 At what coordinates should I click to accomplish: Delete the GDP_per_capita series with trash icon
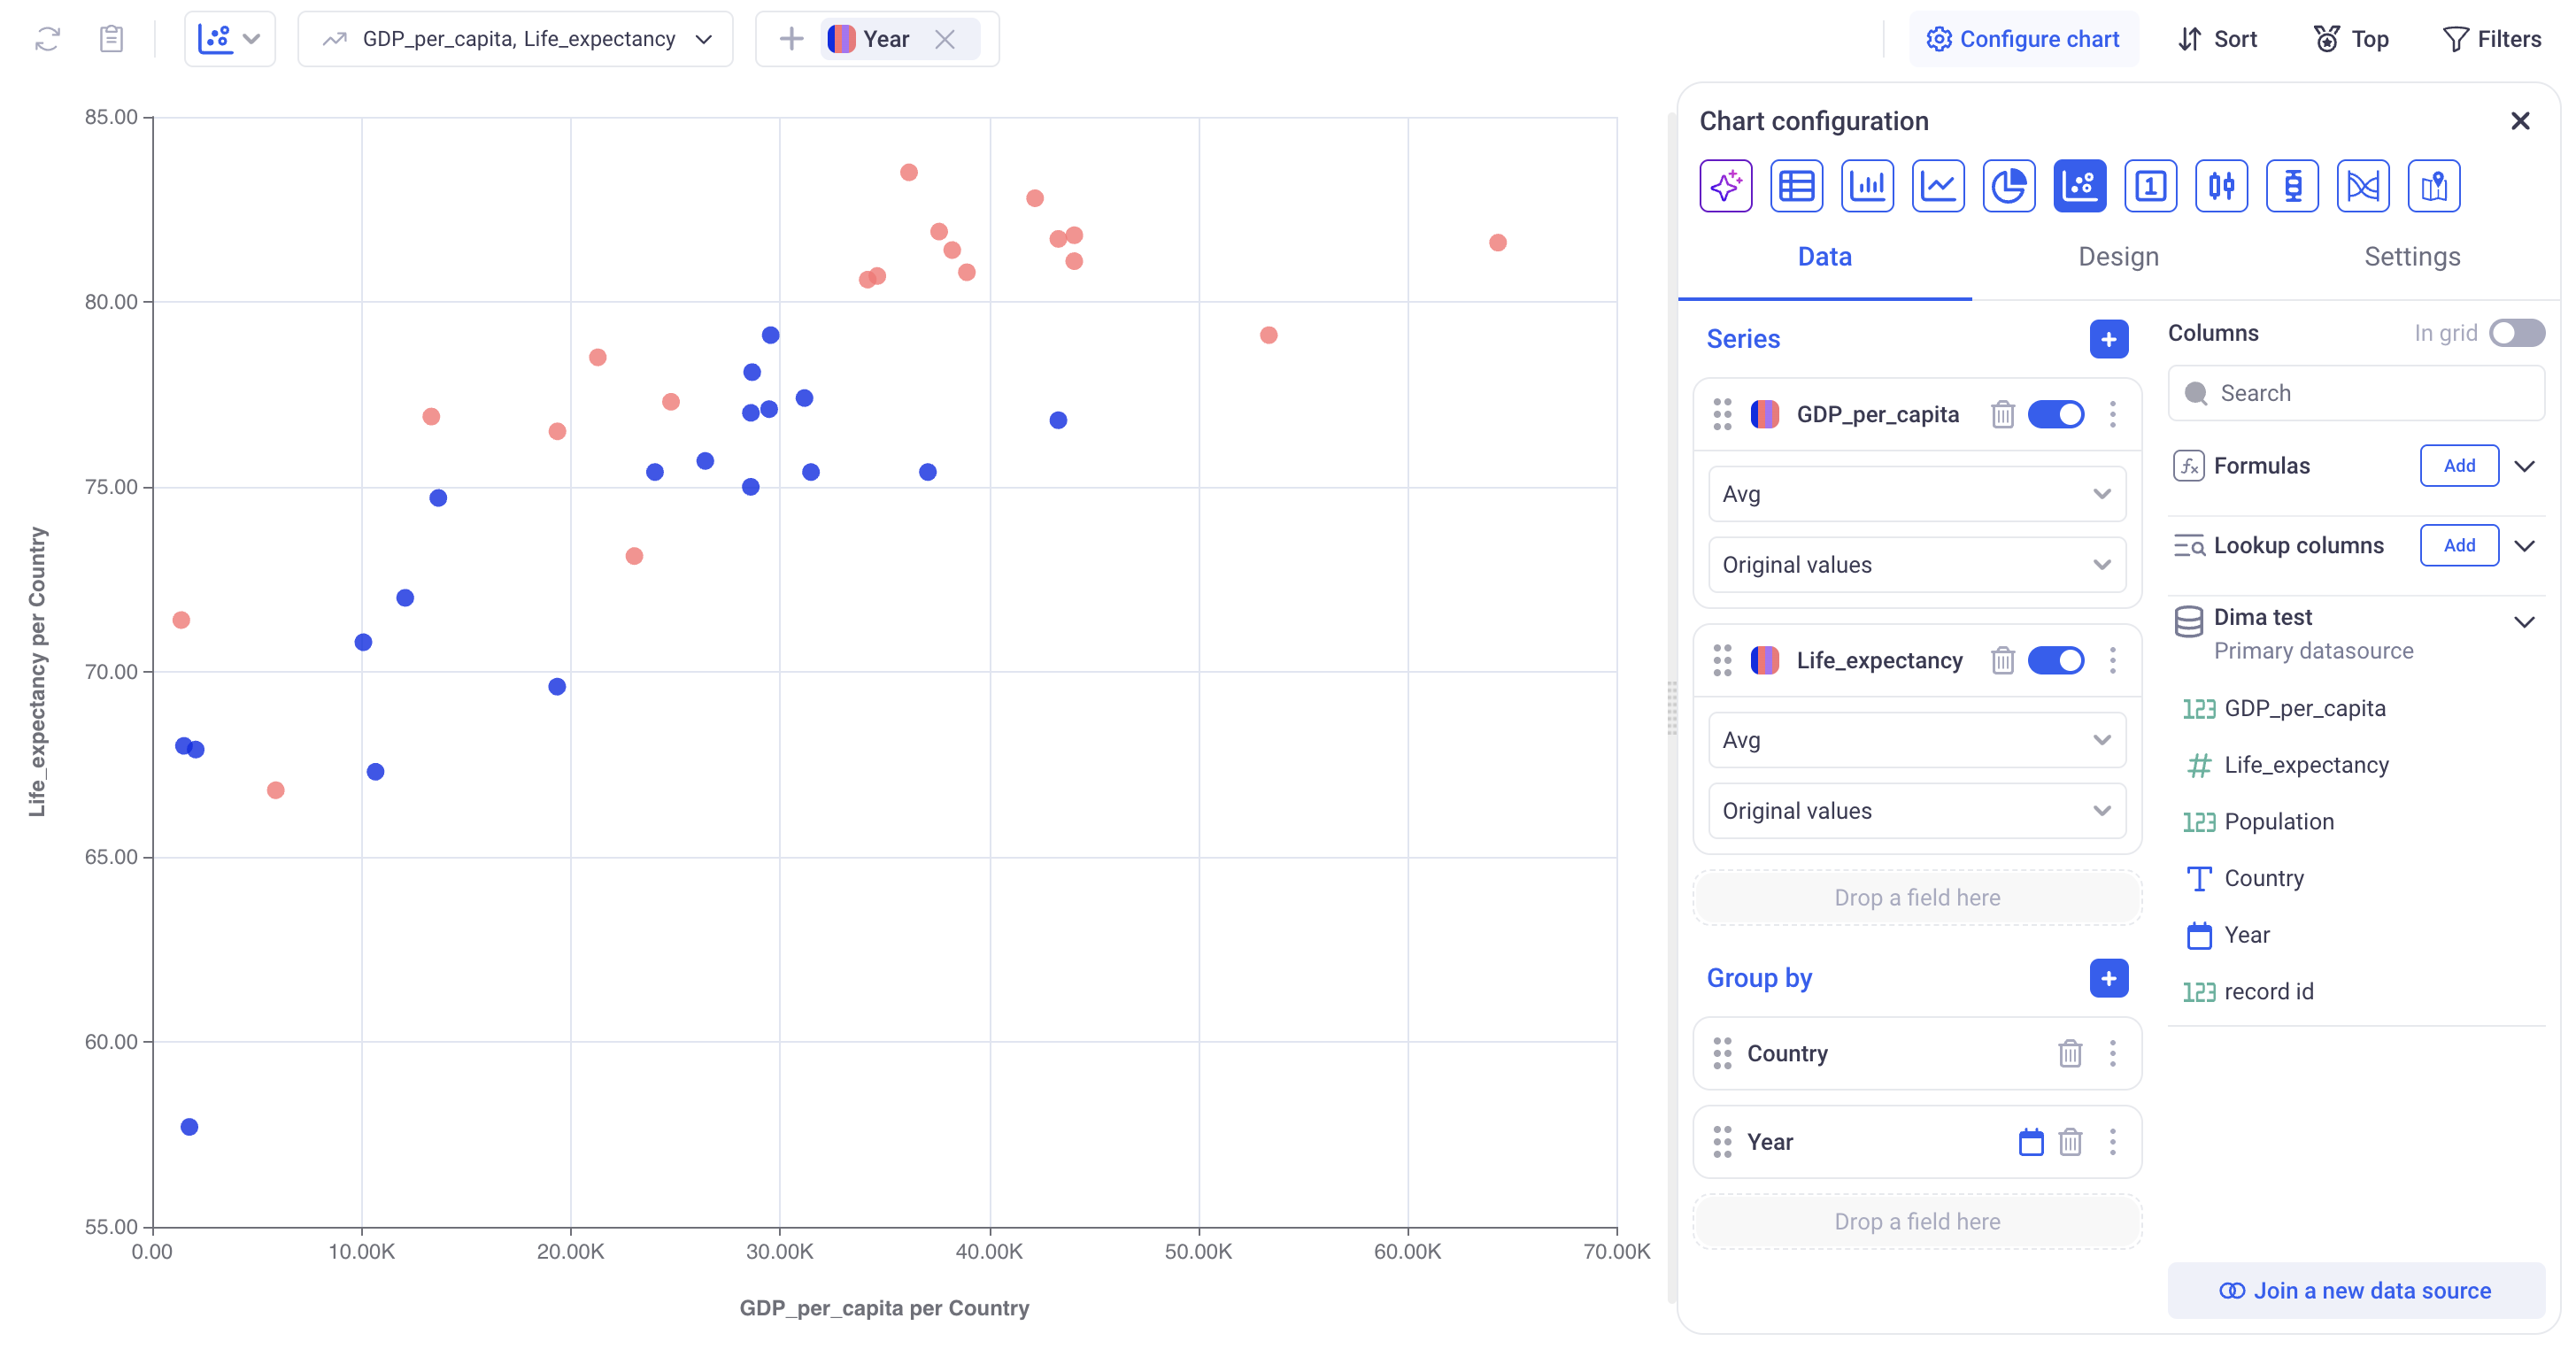2002,414
